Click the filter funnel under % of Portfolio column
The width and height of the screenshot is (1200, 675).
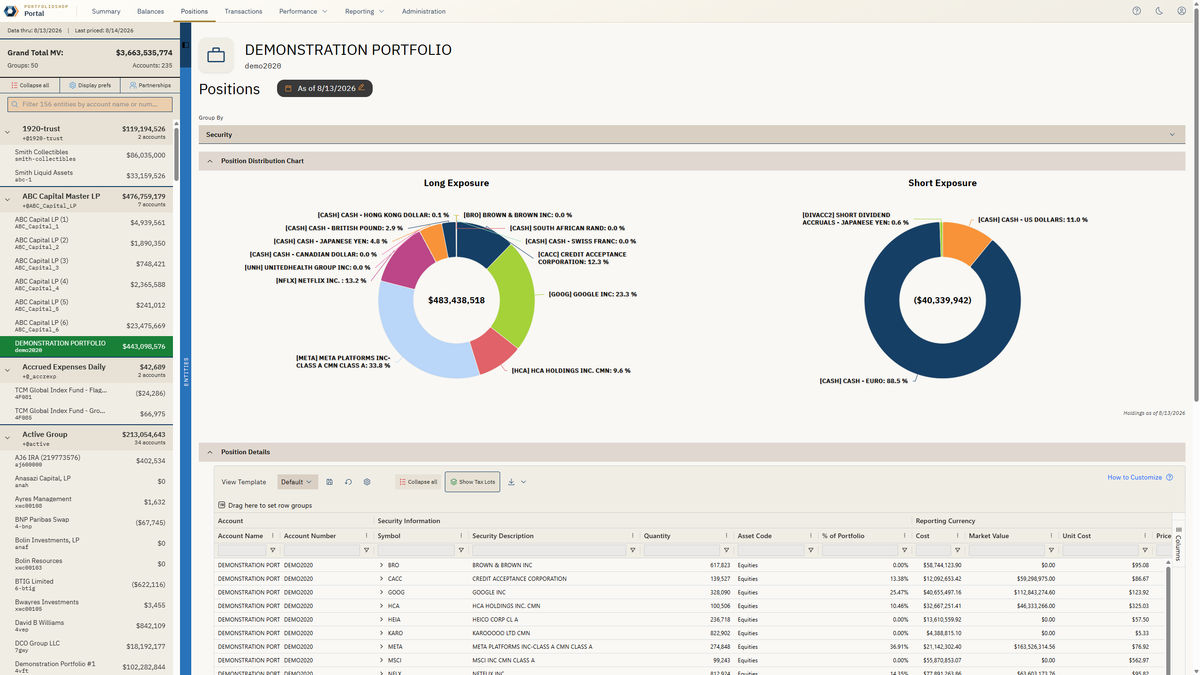904,550
